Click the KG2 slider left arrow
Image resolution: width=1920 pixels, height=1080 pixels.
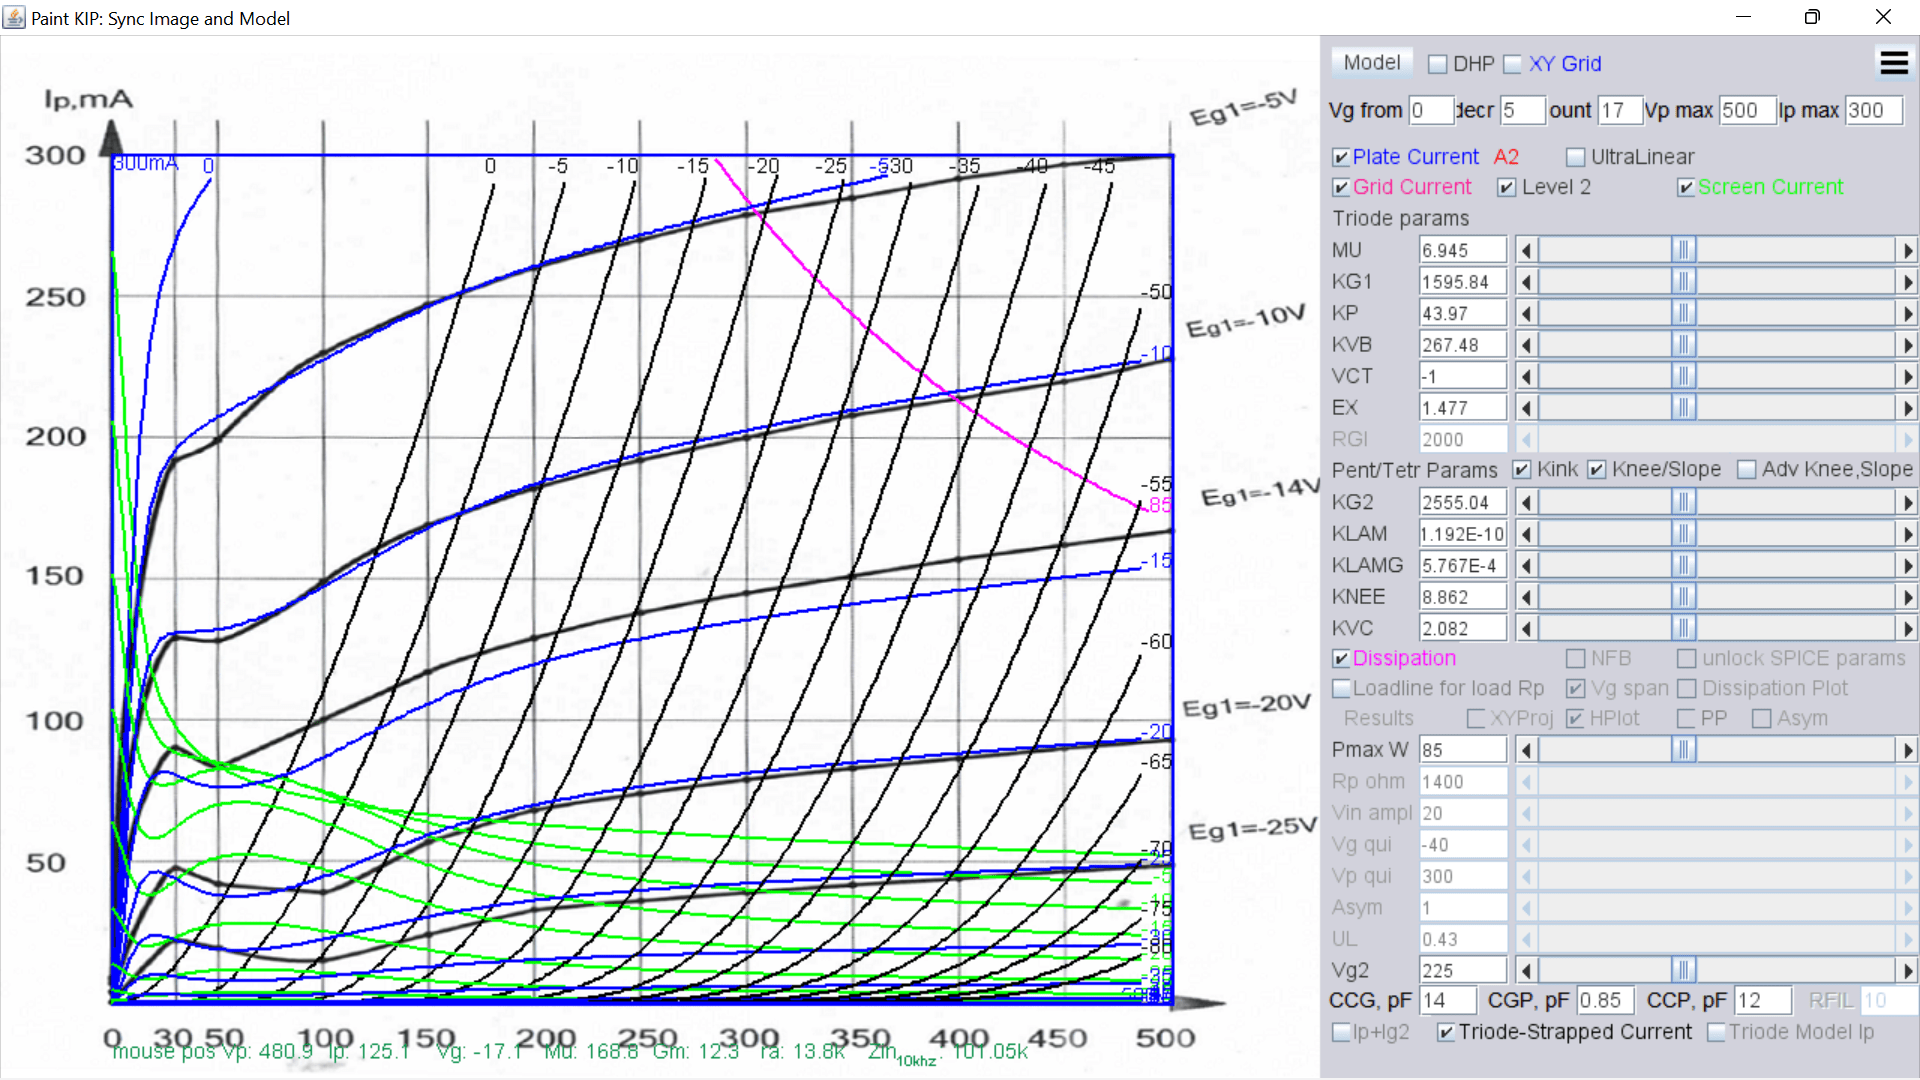pos(1526,502)
